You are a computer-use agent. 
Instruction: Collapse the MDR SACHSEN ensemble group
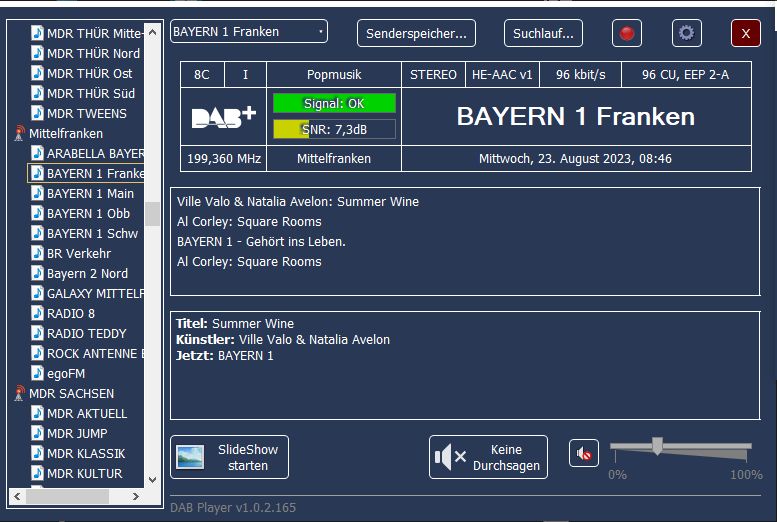click(71, 393)
